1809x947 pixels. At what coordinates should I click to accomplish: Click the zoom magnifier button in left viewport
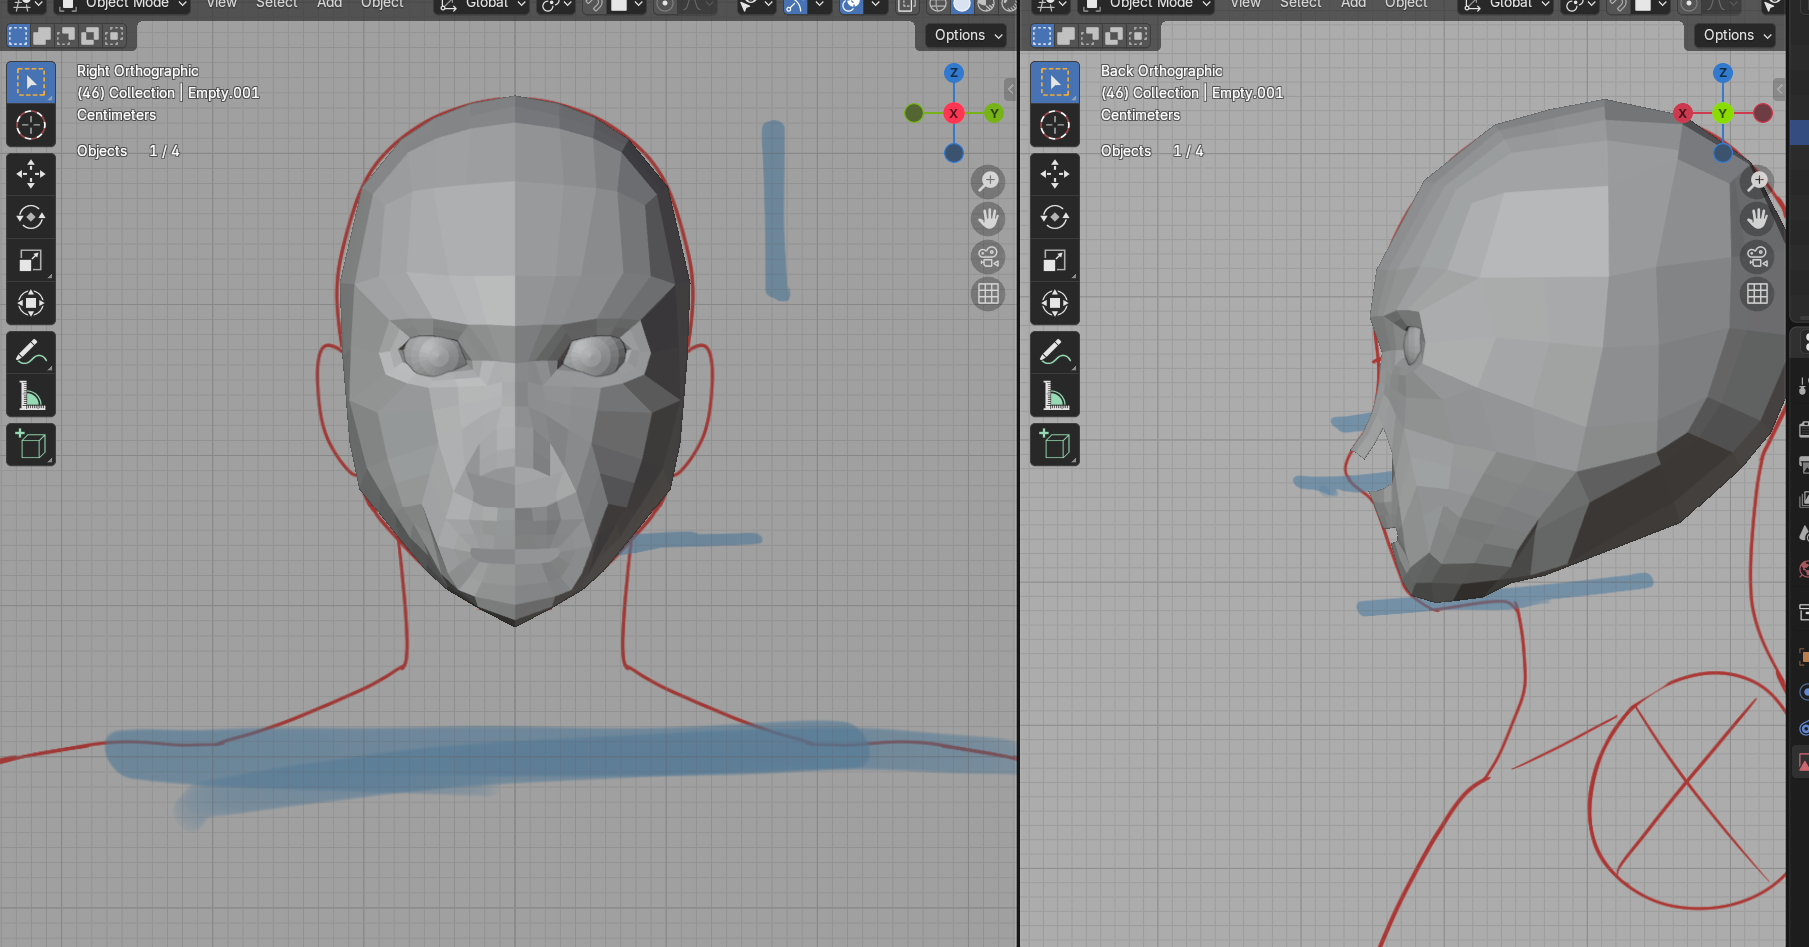(988, 181)
